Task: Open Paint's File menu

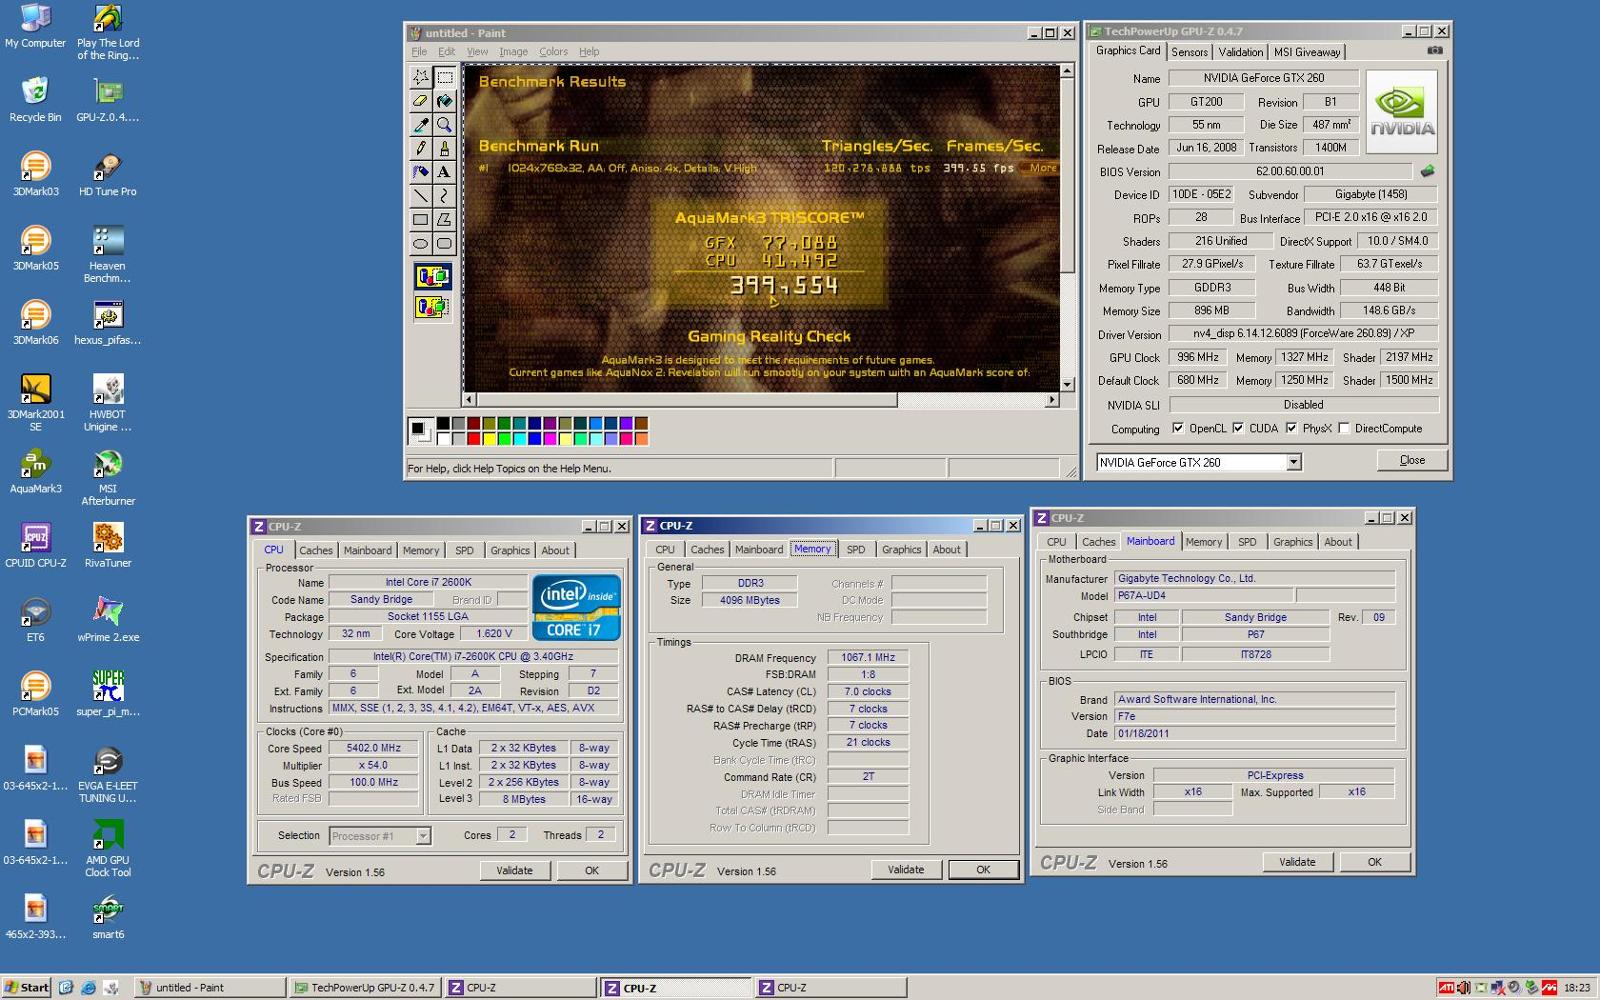Action: [x=419, y=52]
